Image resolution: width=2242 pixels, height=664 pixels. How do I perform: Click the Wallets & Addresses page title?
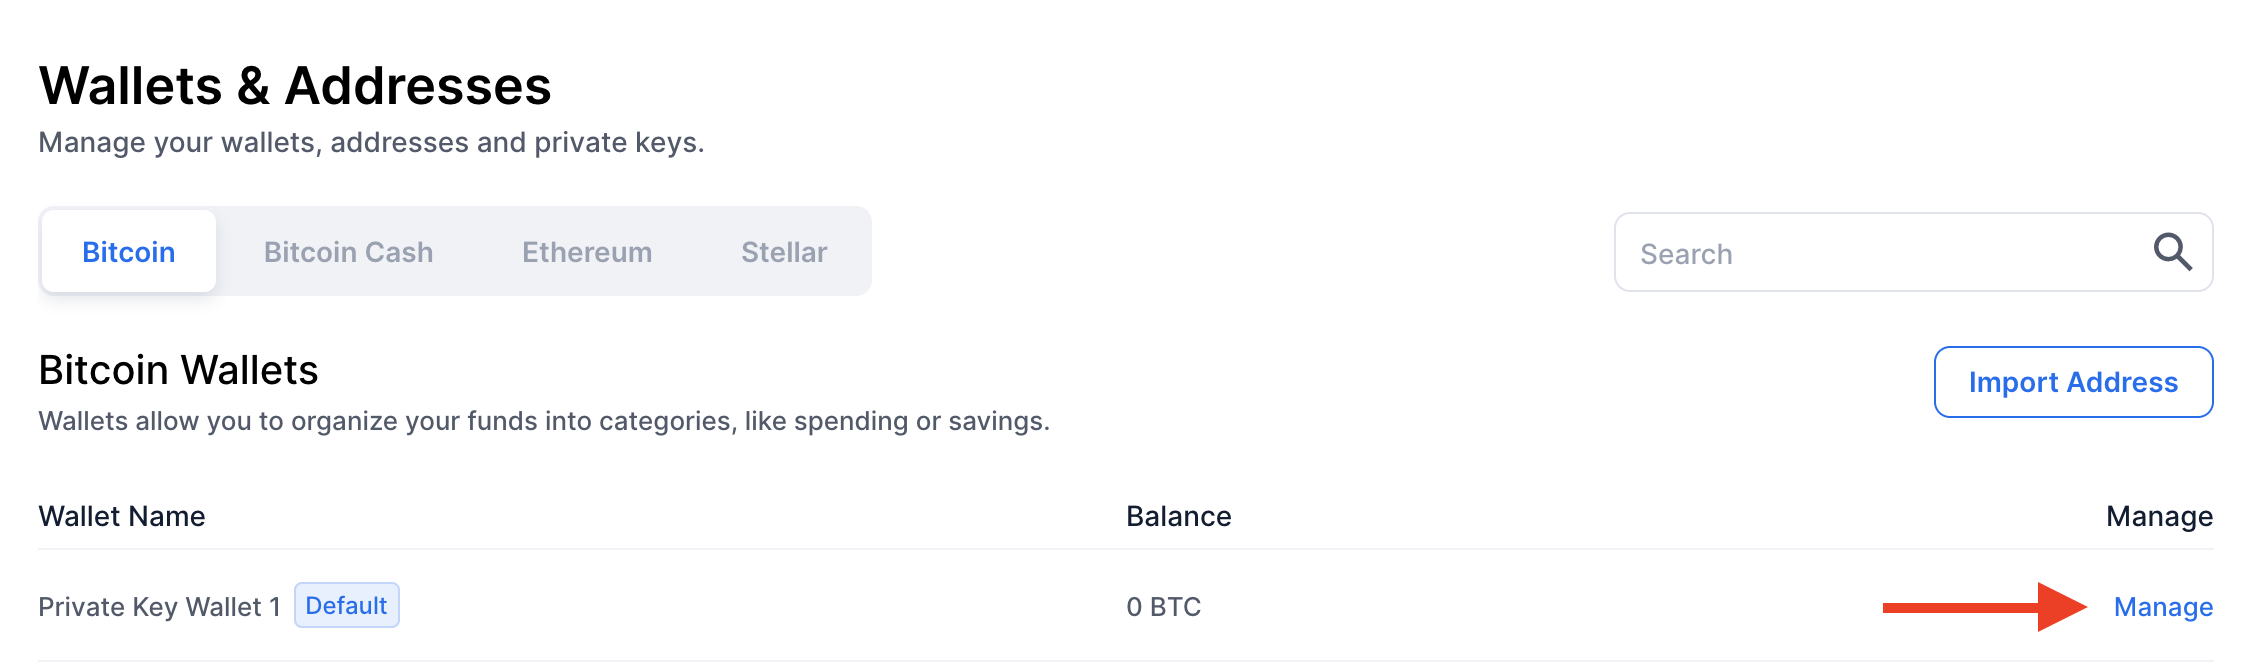coord(293,86)
